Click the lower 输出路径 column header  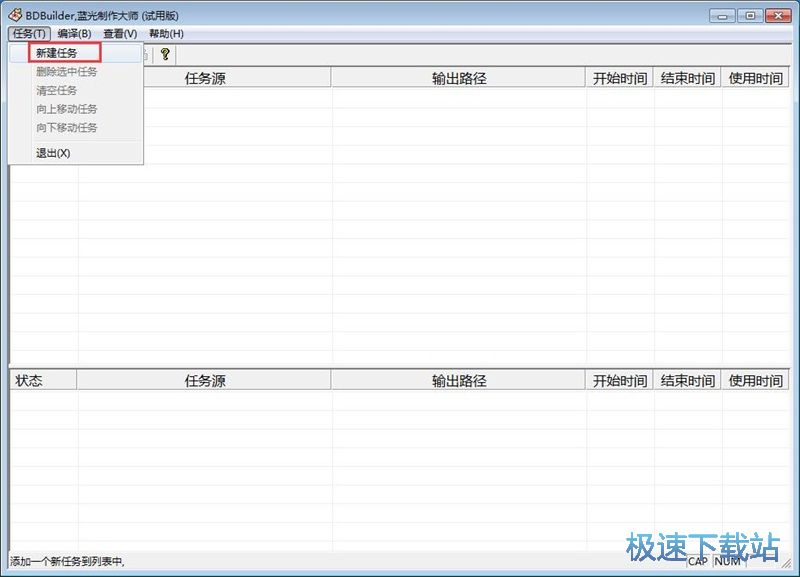pyautogui.click(x=458, y=381)
